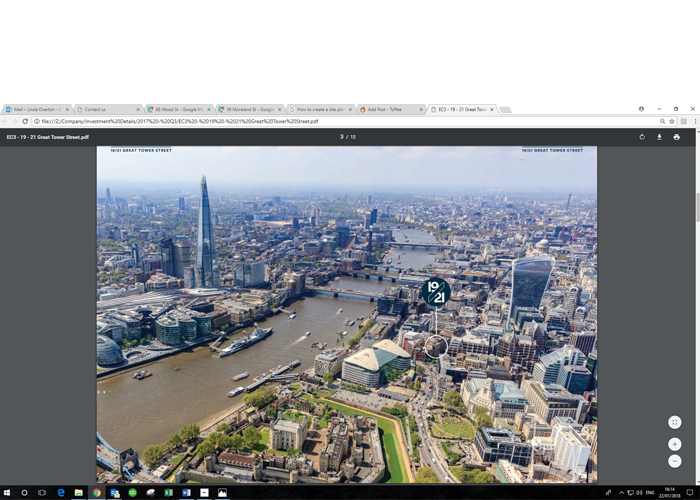Screen dimensions: 700x500
Task: Open Excel from the taskbar
Action: pyautogui.click(x=168, y=493)
